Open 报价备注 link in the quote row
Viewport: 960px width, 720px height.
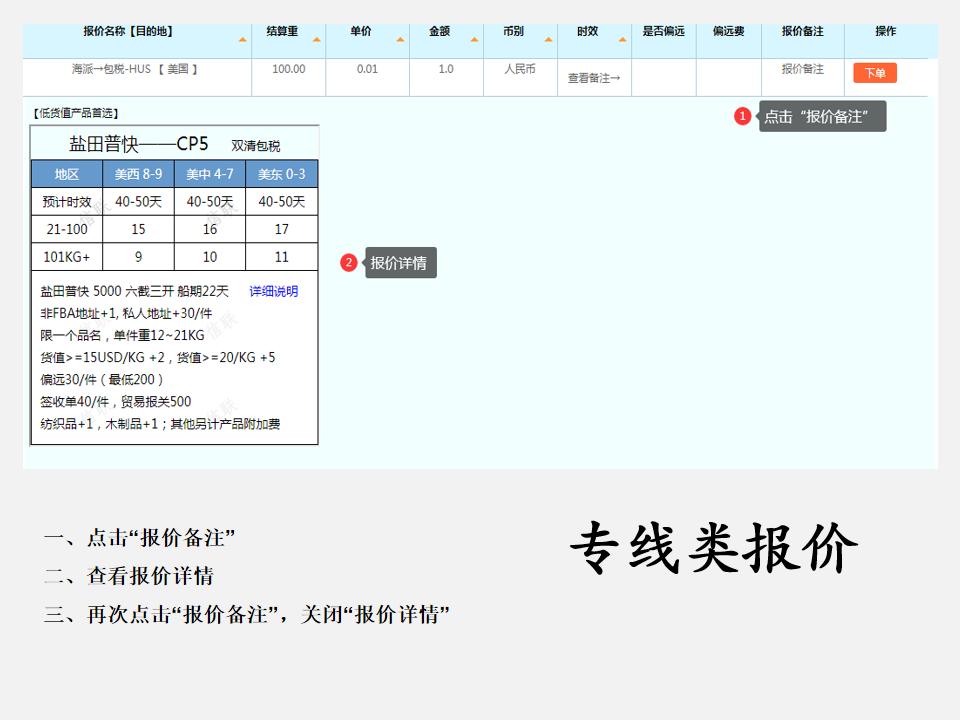point(802,69)
